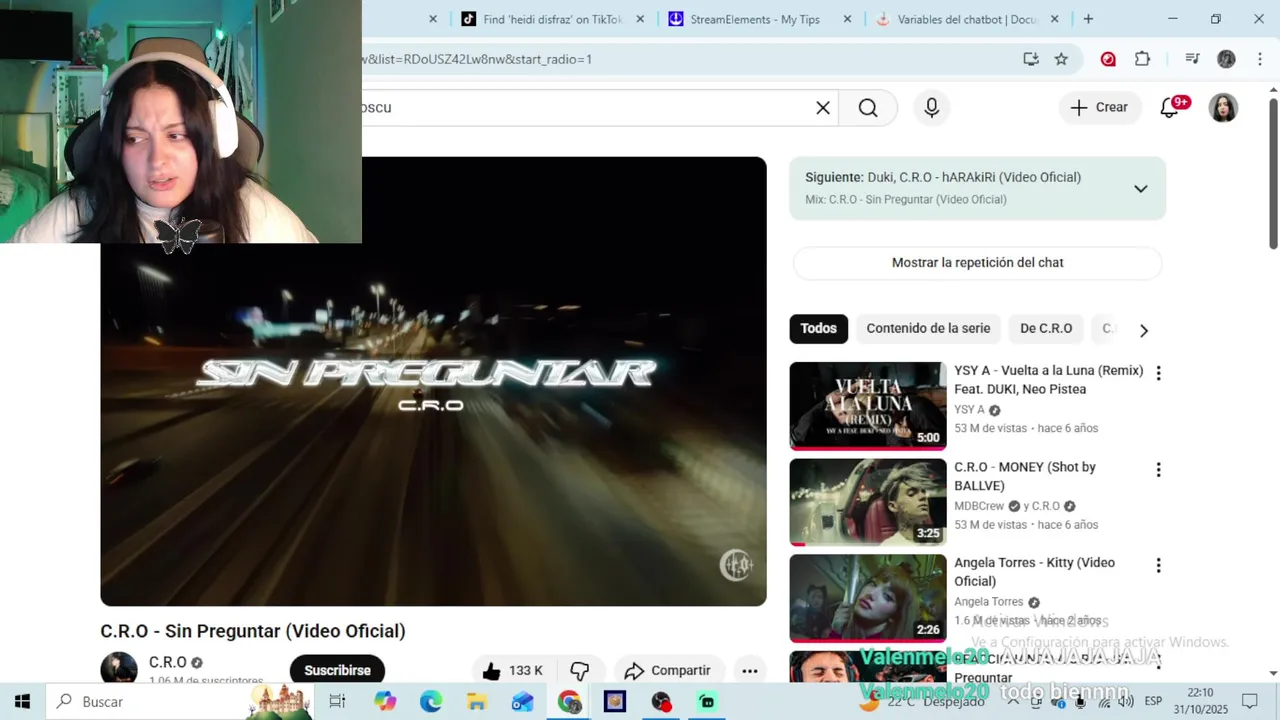Open the C.R.O channel name link
This screenshot has height=720, width=1280.
coord(167,662)
